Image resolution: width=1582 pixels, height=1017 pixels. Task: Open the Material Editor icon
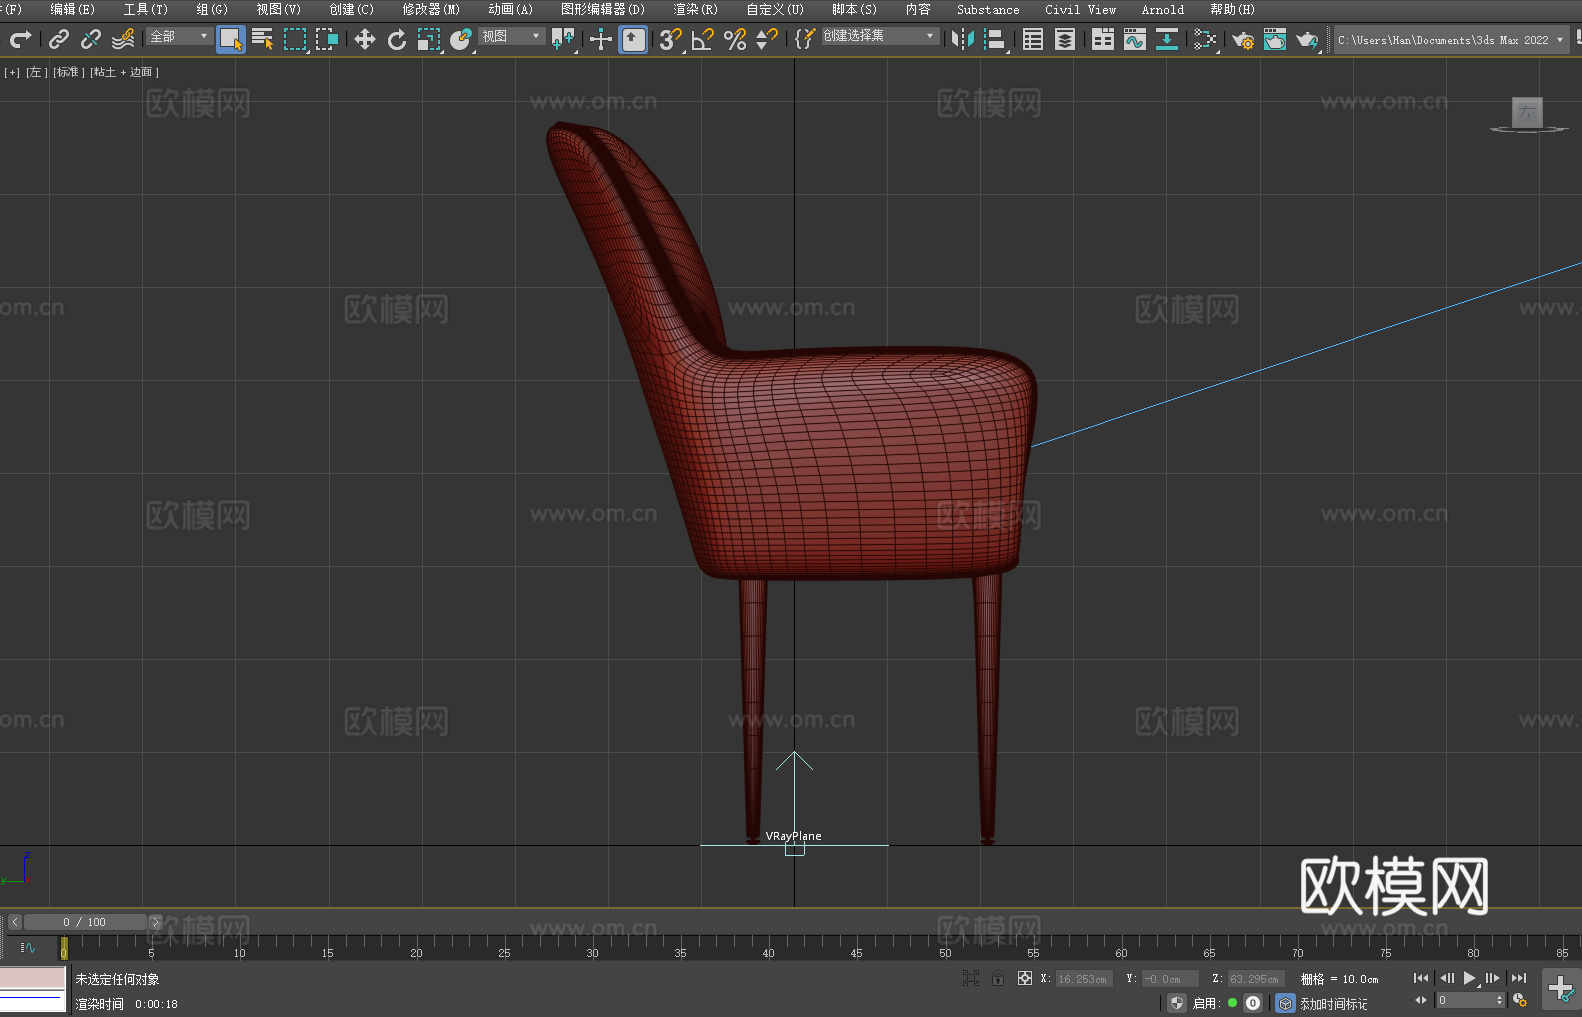pos(1205,39)
